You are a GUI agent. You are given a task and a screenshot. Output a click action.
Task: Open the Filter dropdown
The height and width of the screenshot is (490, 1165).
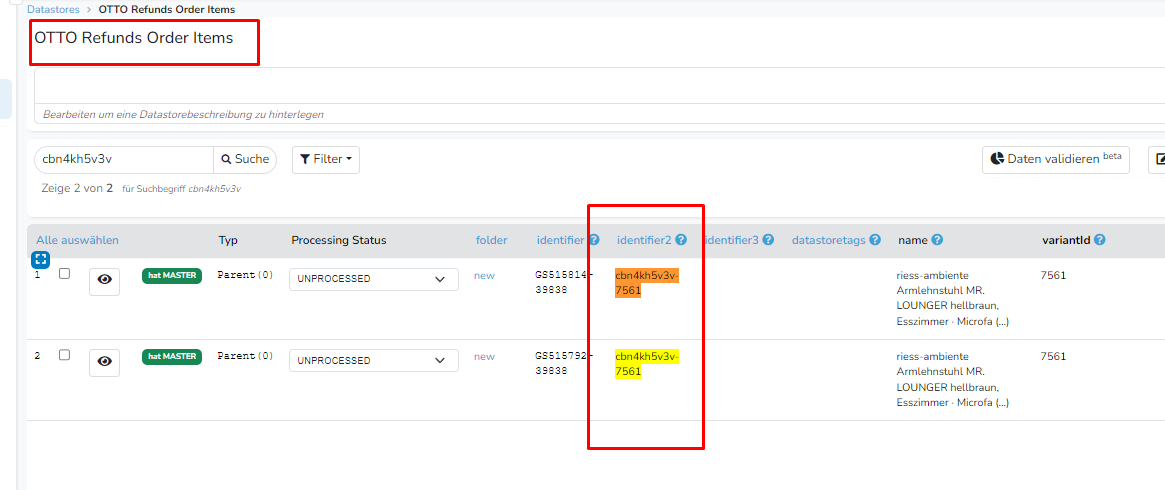point(326,159)
